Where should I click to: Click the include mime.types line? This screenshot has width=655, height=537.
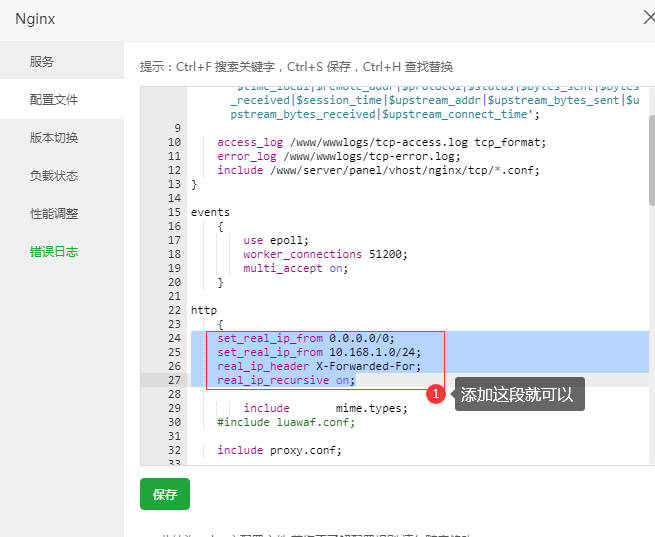(x=325, y=408)
